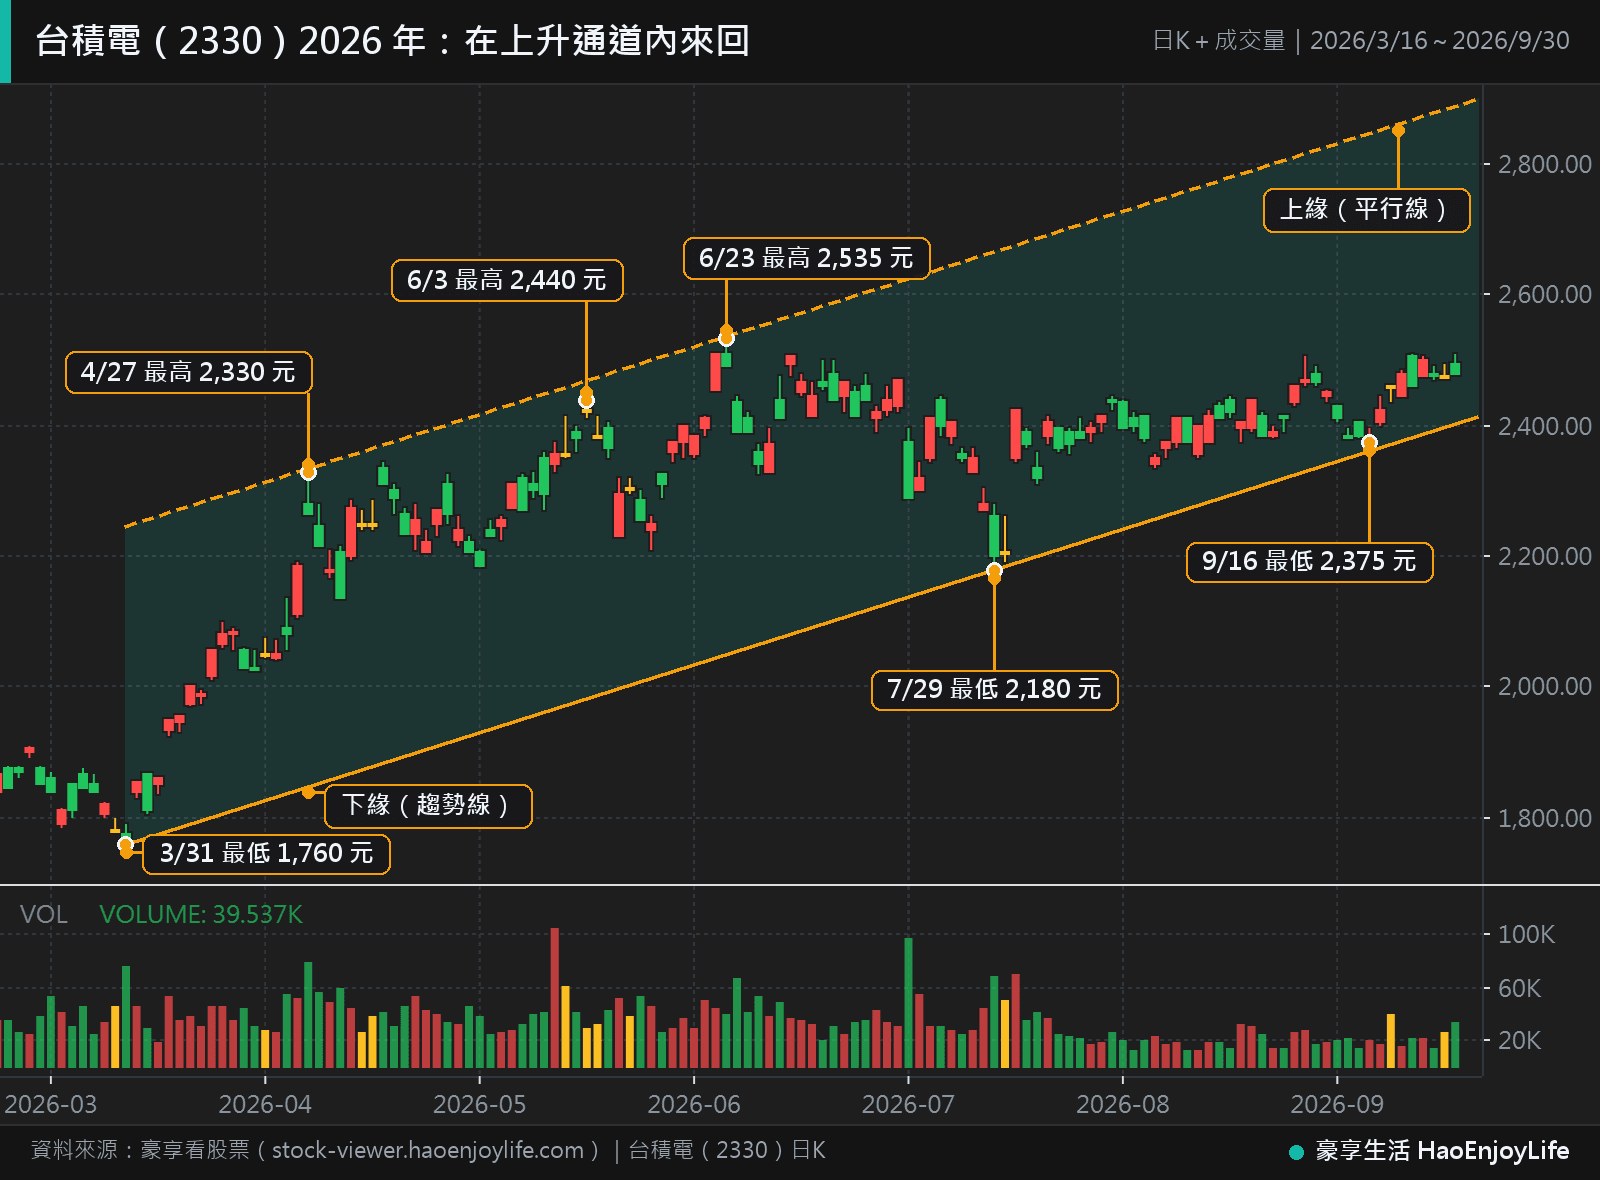This screenshot has width=1600, height=1180.
Task: Click the tall green volume bar at 2026-07
Action: [x=908, y=1003]
